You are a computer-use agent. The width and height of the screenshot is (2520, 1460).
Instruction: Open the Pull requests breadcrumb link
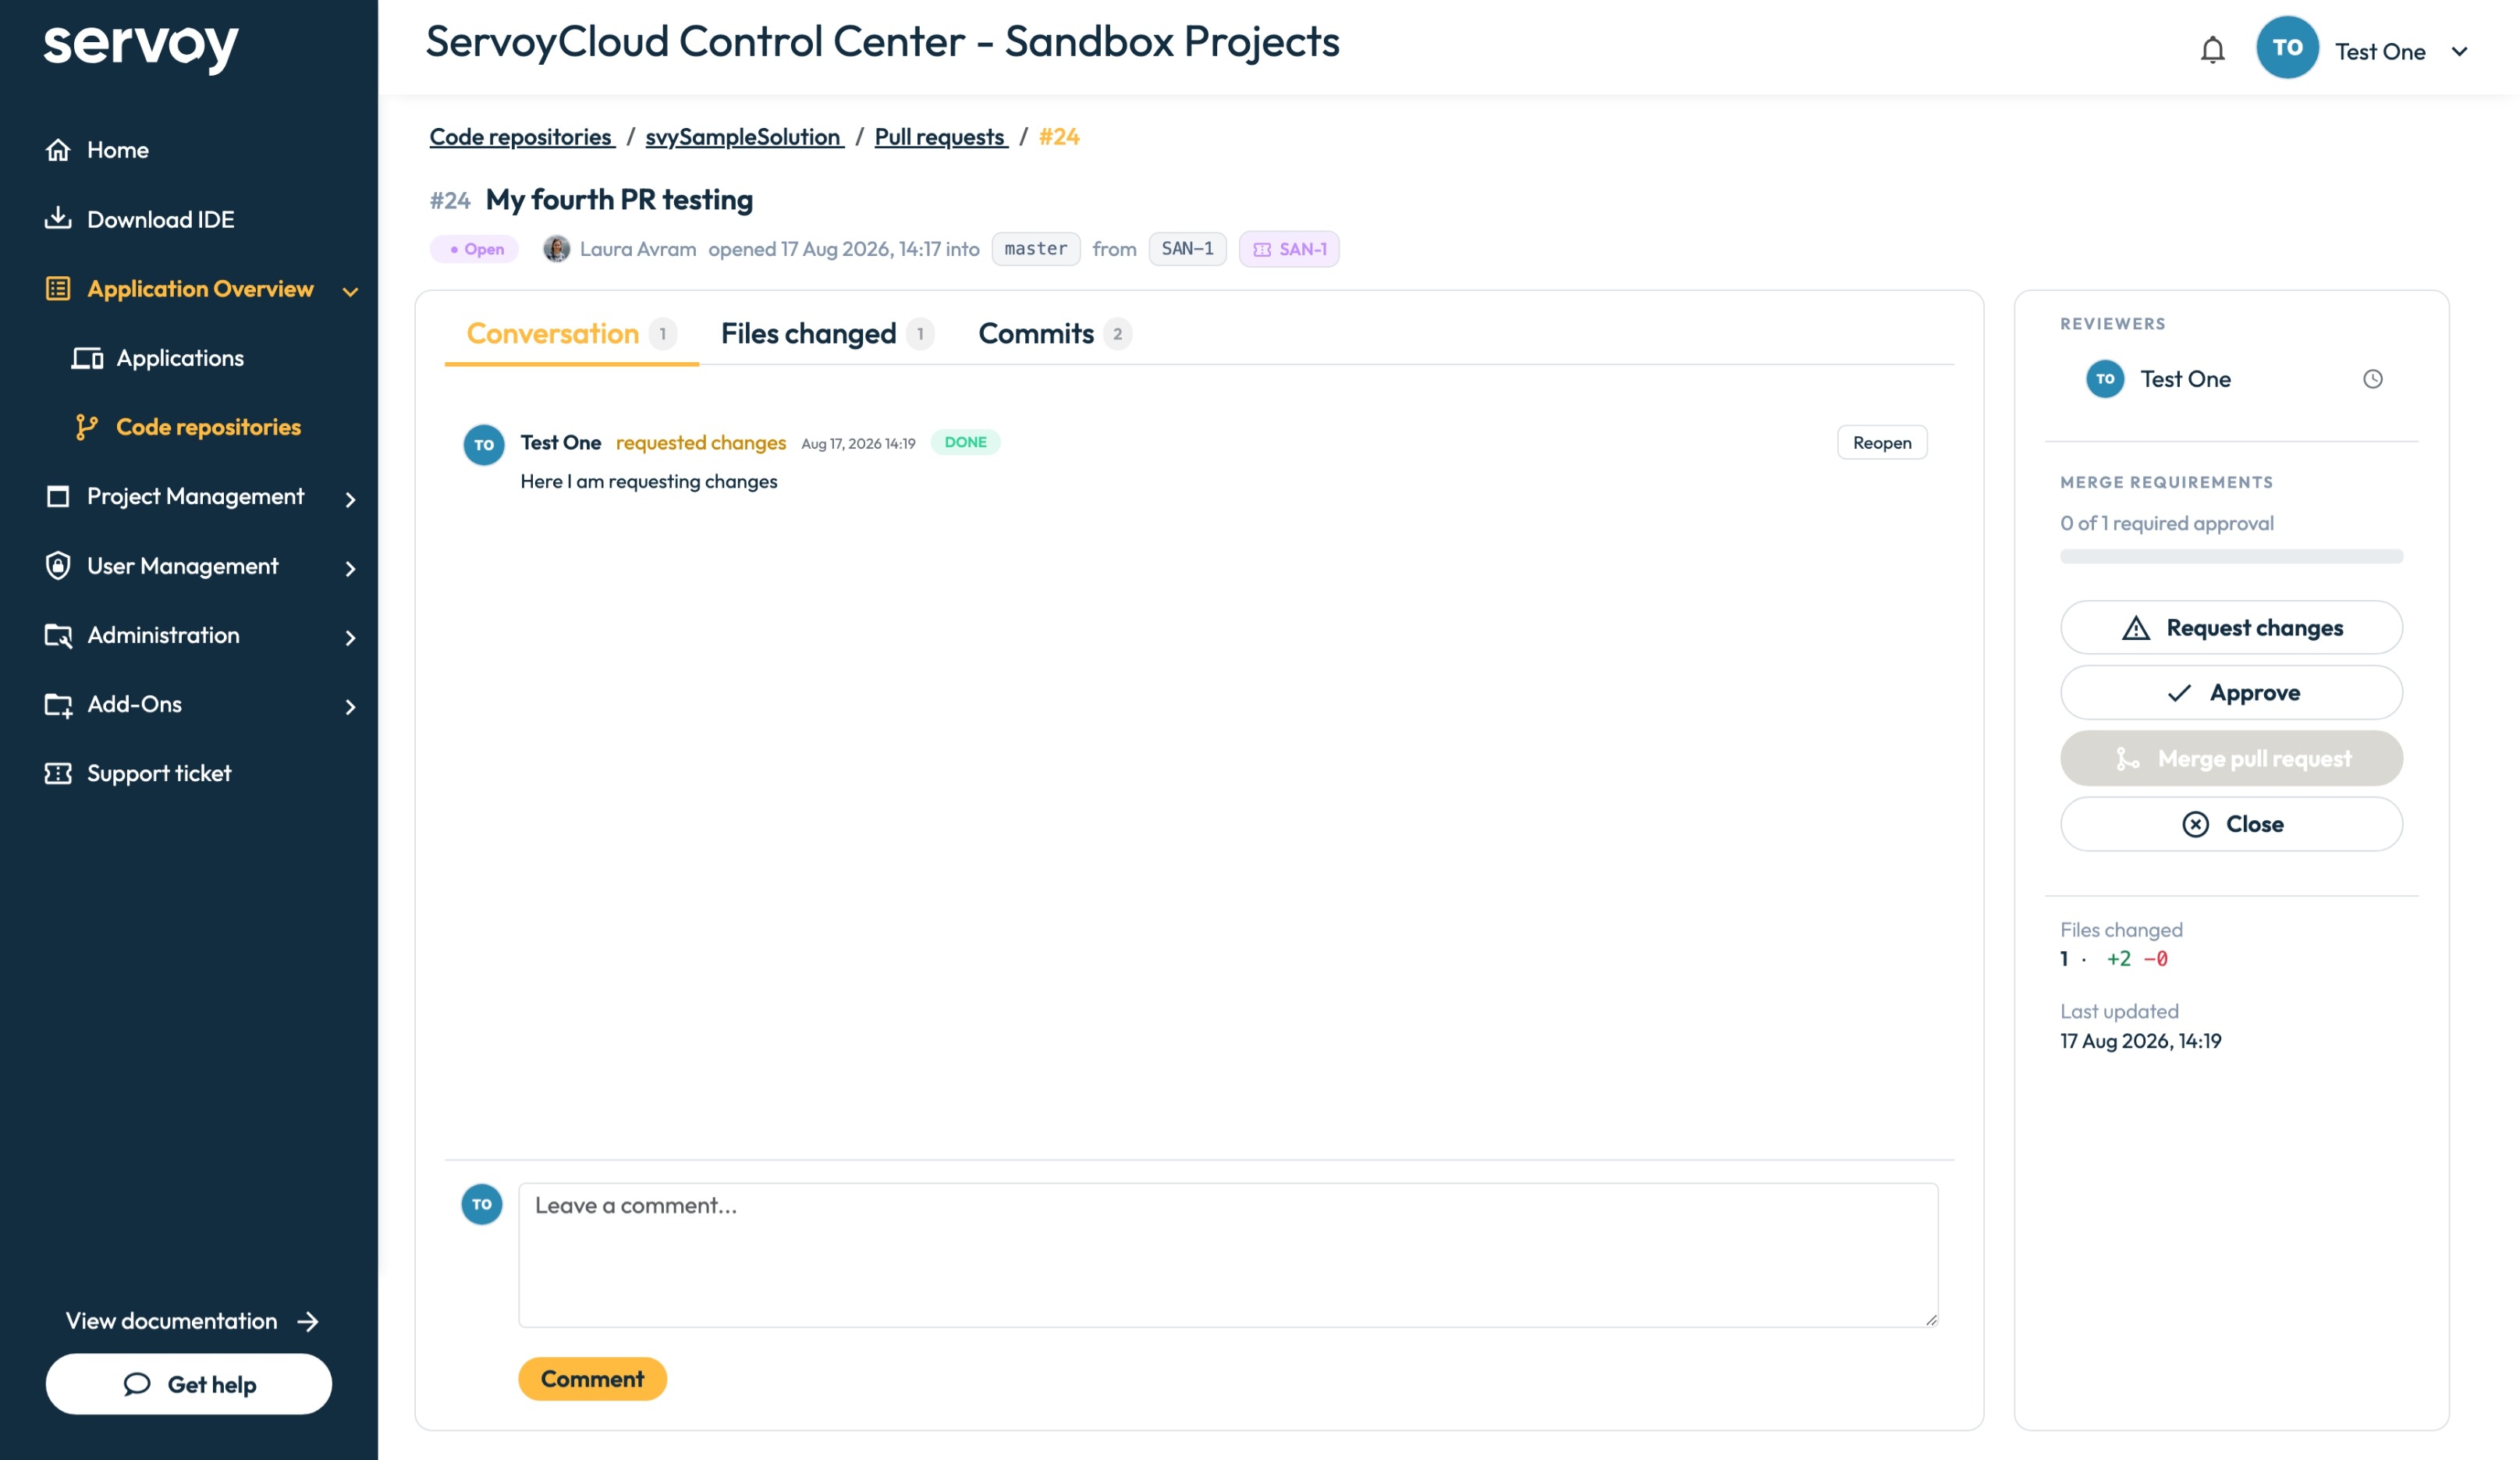tap(940, 137)
